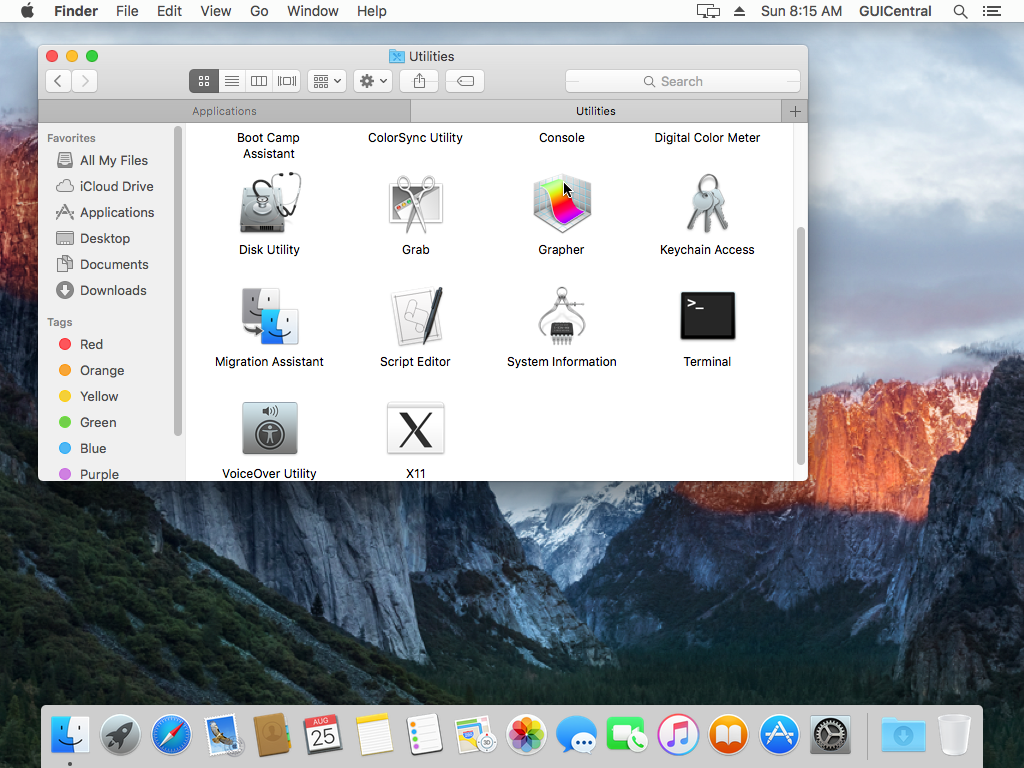This screenshot has height=768, width=1024.
Task: Open the File menu
Action: (x=127, y=11)
